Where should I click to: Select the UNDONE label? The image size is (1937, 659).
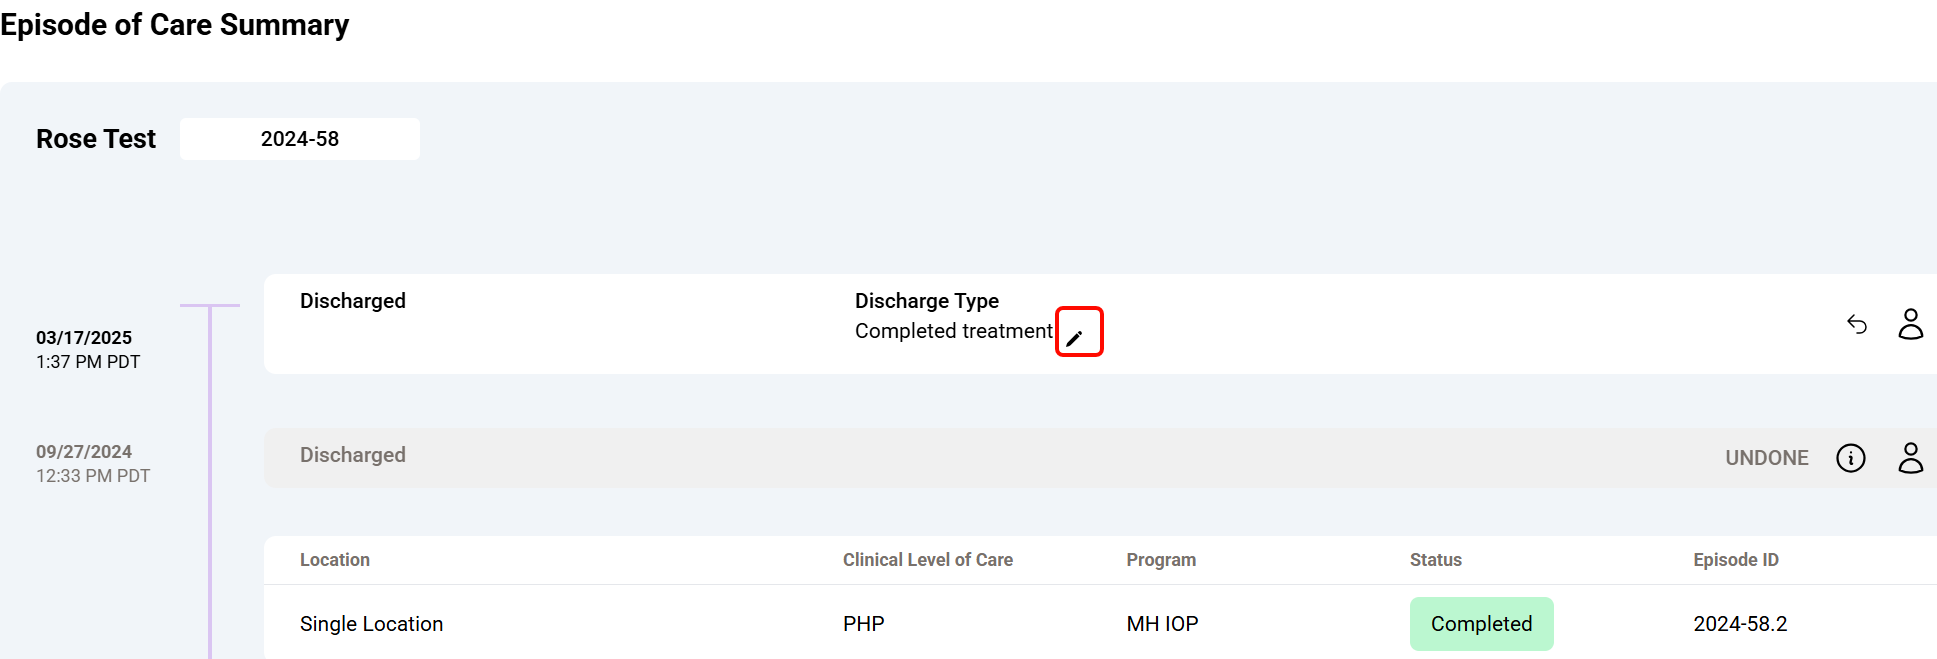1766,458
